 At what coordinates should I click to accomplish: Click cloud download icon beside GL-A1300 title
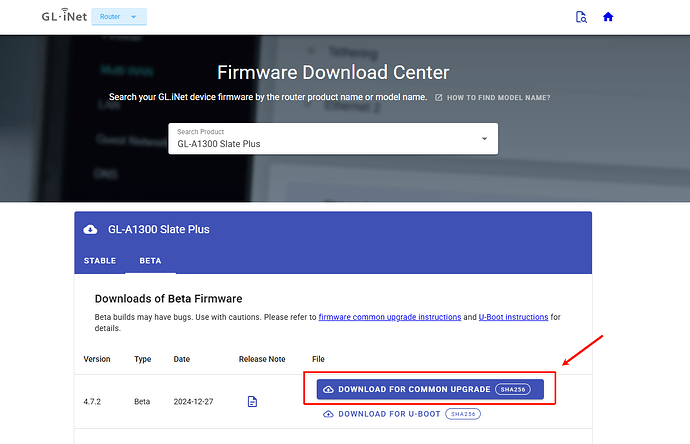tap(90, 229)
